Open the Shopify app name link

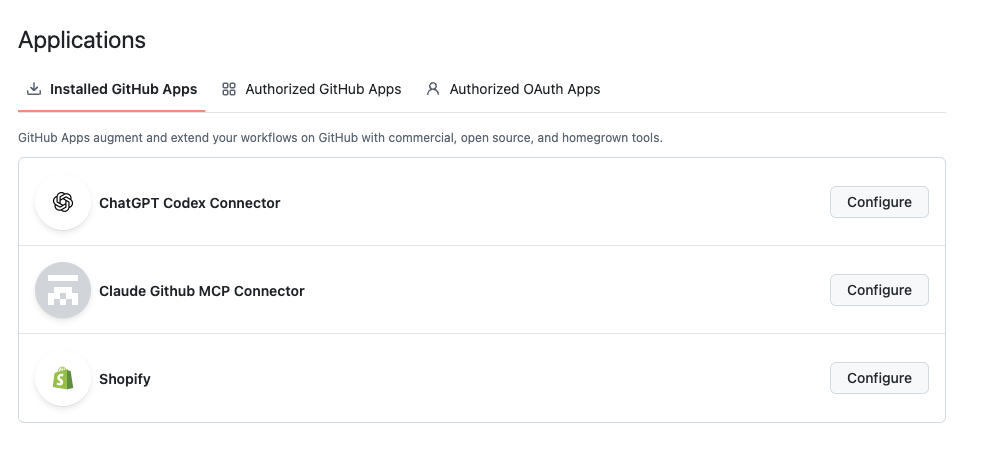click(125, 379)
